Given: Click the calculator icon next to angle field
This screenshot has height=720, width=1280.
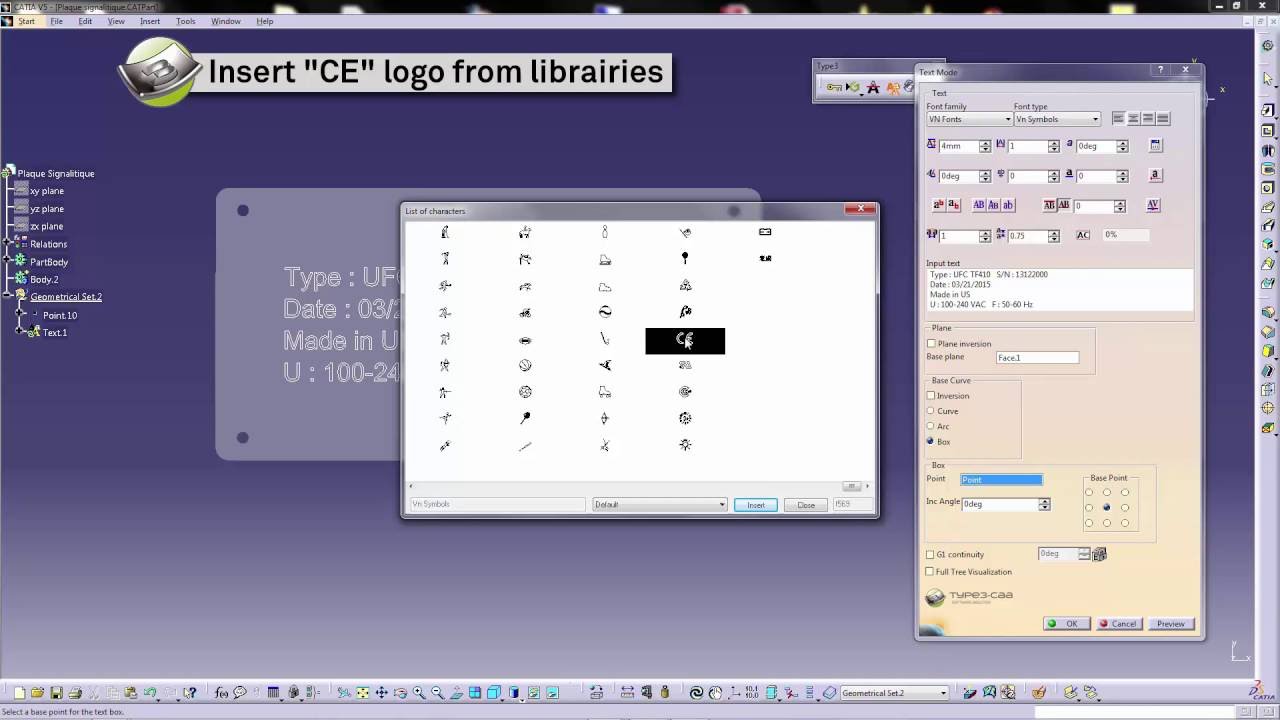Looking at the screenshot, I should pos(1155,145).
